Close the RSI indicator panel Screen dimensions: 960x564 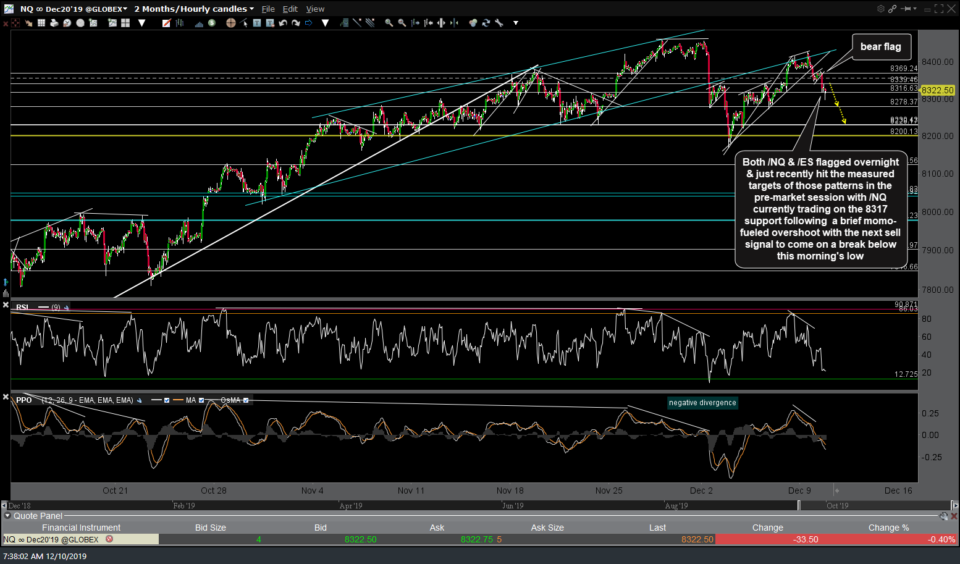point(6,305)
